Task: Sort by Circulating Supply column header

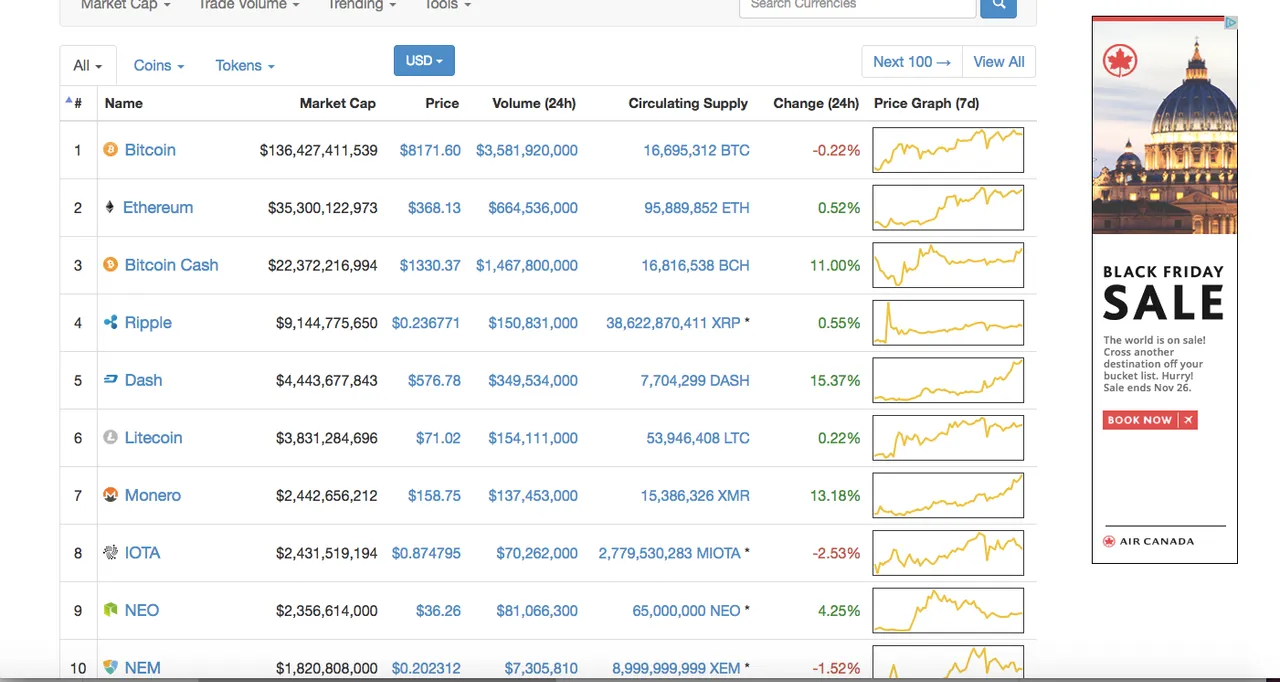Action: 688,103
